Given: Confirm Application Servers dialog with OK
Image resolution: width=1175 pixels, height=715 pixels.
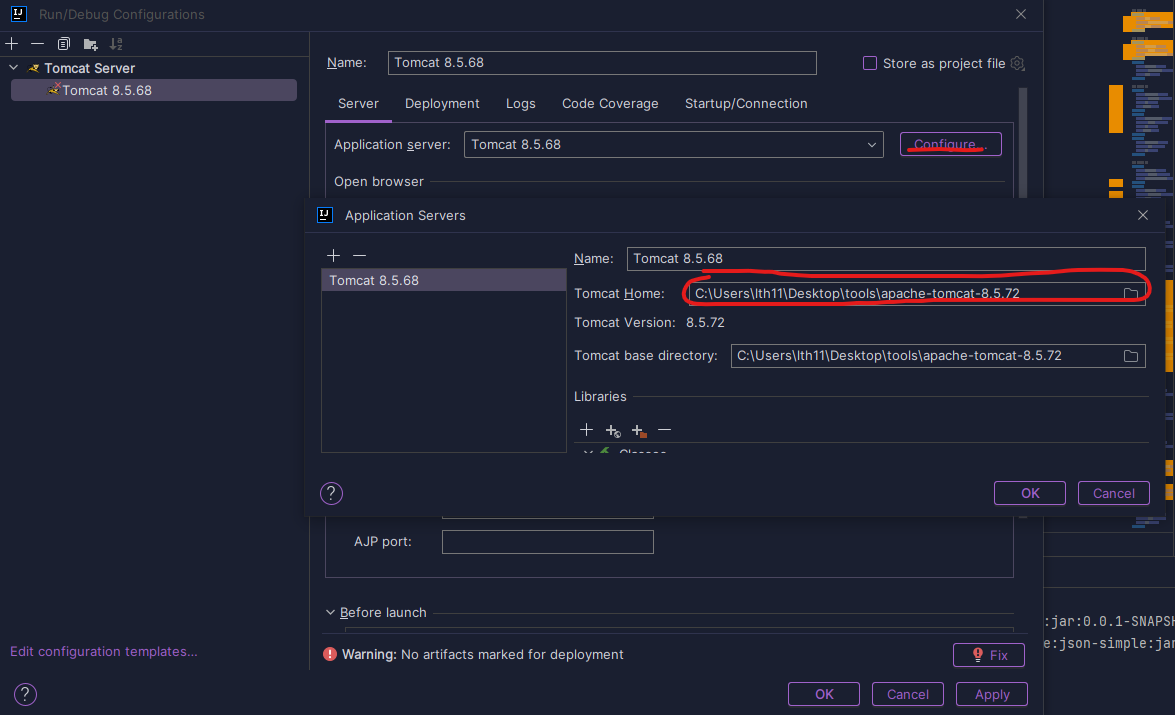Looking at the screenshot, I should tap(1030, 493).
